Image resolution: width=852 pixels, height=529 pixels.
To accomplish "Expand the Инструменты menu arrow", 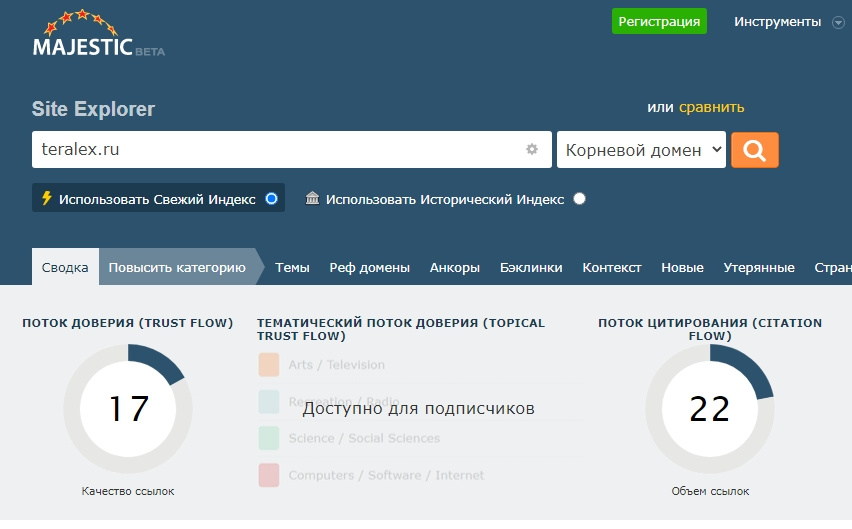I will click(838, 23).
